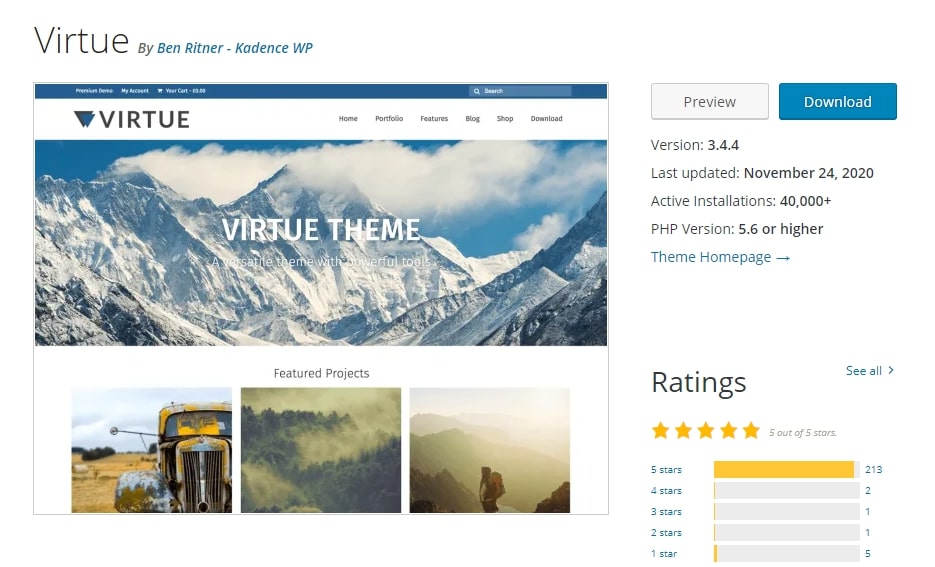
Task: Click the fifth gold rating star
Action: pos(751,430)
